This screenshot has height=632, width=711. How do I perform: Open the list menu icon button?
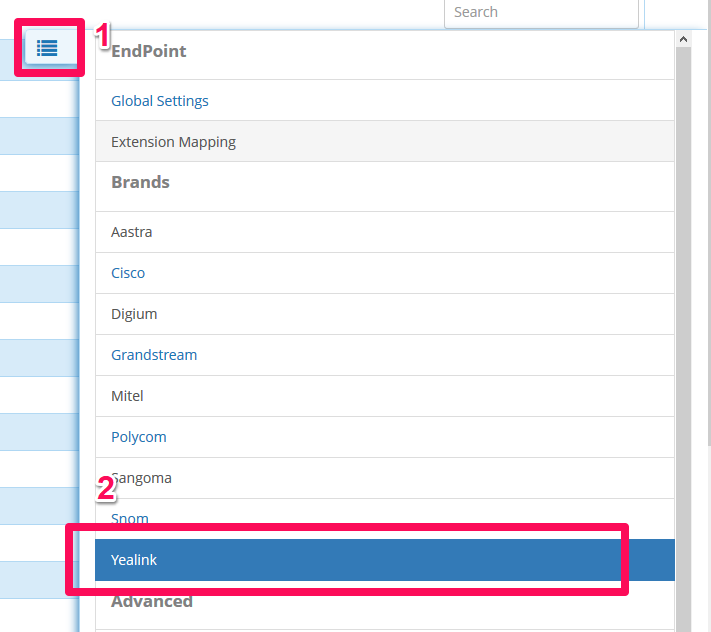pyautogui.click(x=47, y=48)
